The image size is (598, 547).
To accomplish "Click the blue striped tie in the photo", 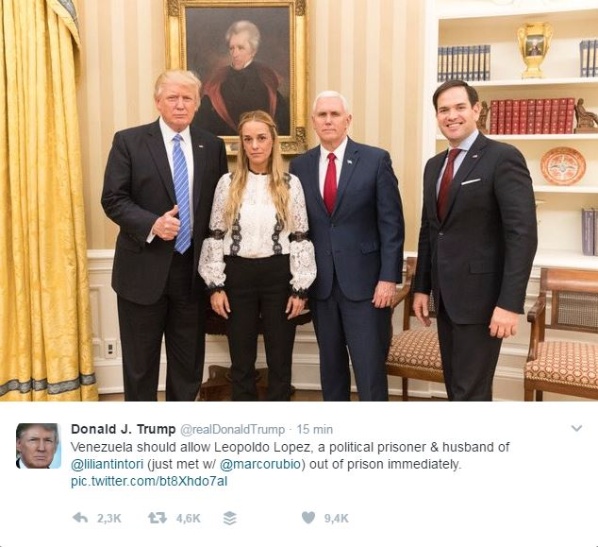I will pos(182,194).
